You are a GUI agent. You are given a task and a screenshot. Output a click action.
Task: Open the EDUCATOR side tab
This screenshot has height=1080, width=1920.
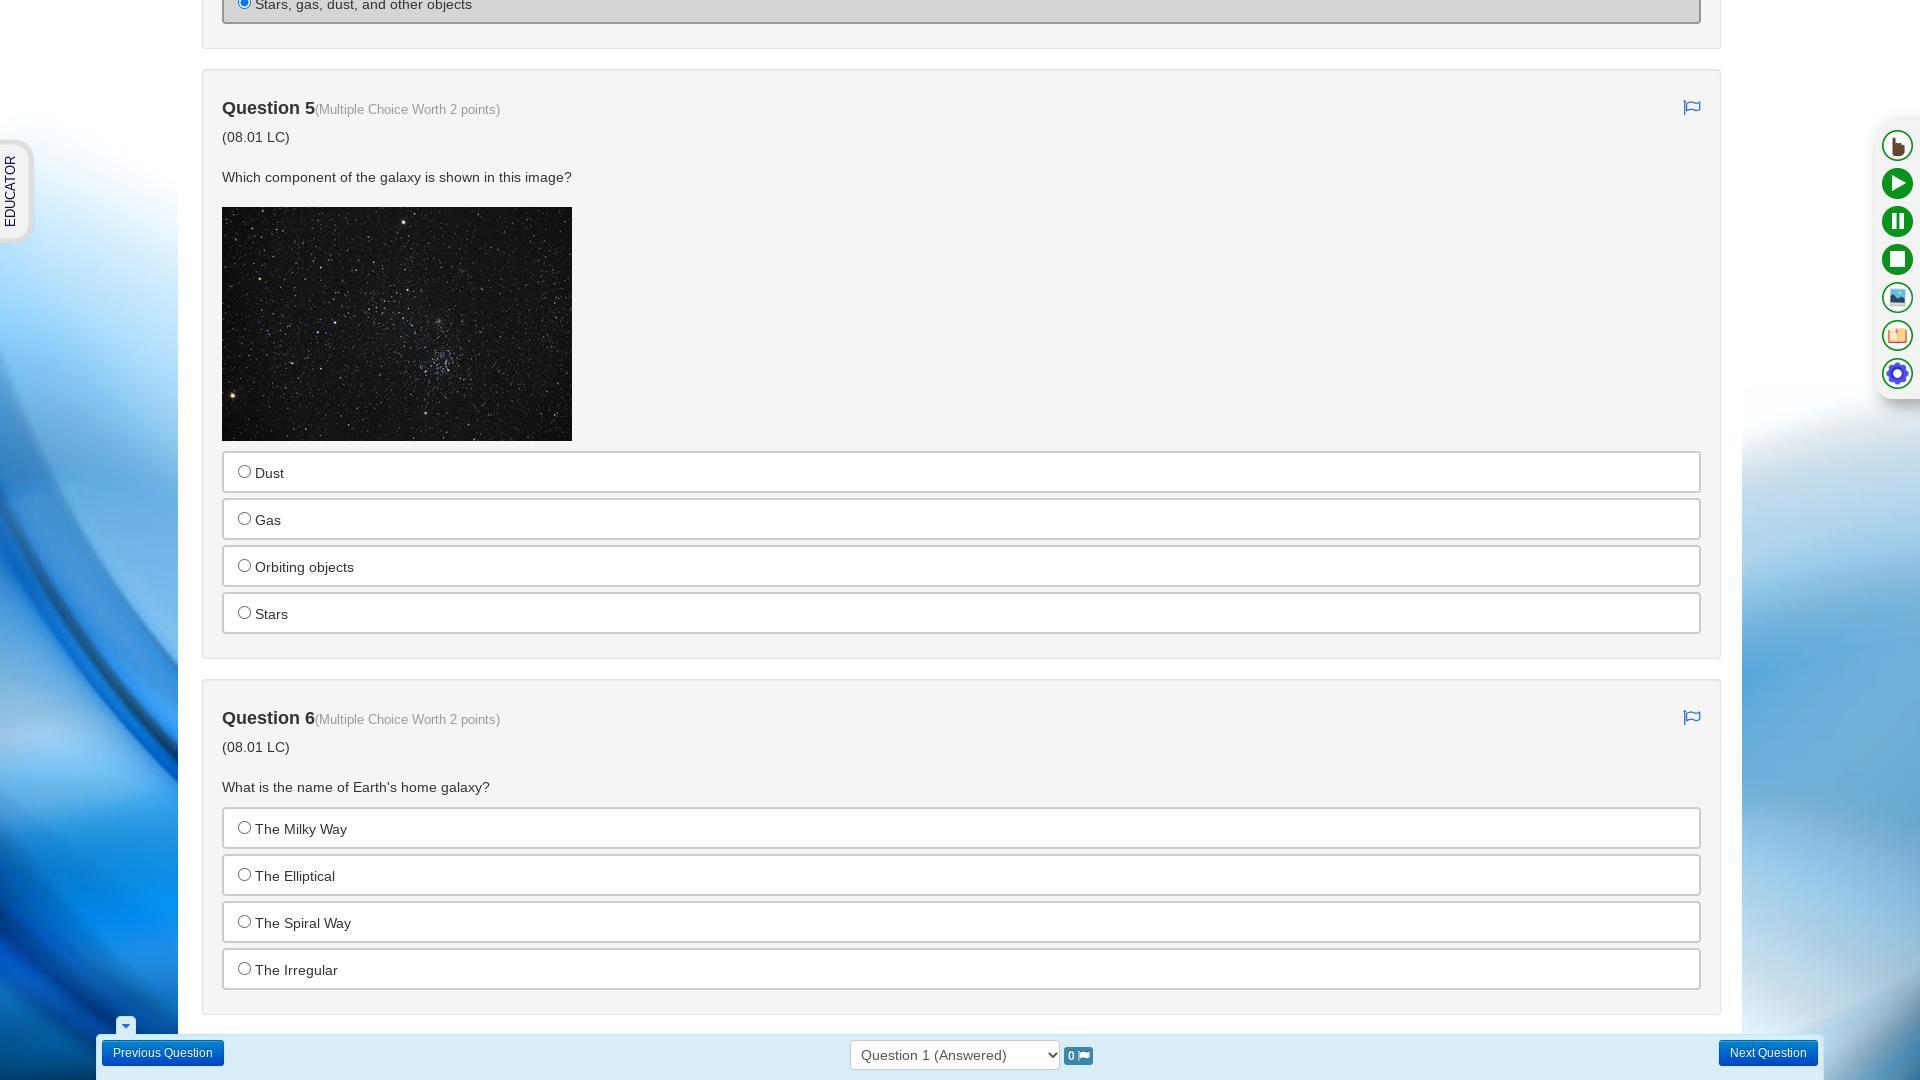click(12, 191)
